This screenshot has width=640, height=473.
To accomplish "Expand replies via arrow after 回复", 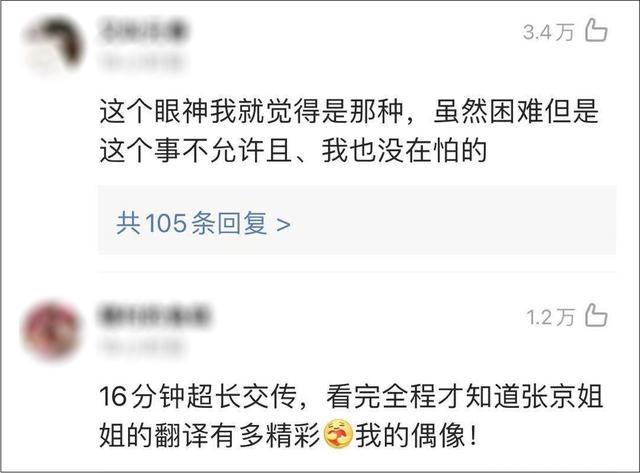I will tap(283, 224).
